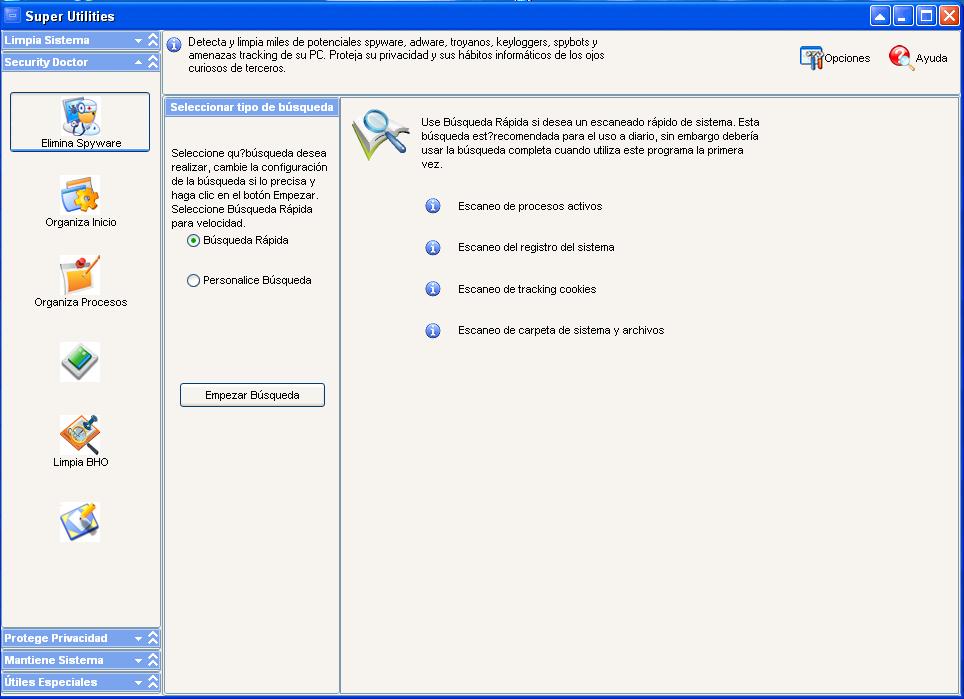Click the magnifying glass book icon
Viewport: 964px width, 699px height.
point(381,134)
